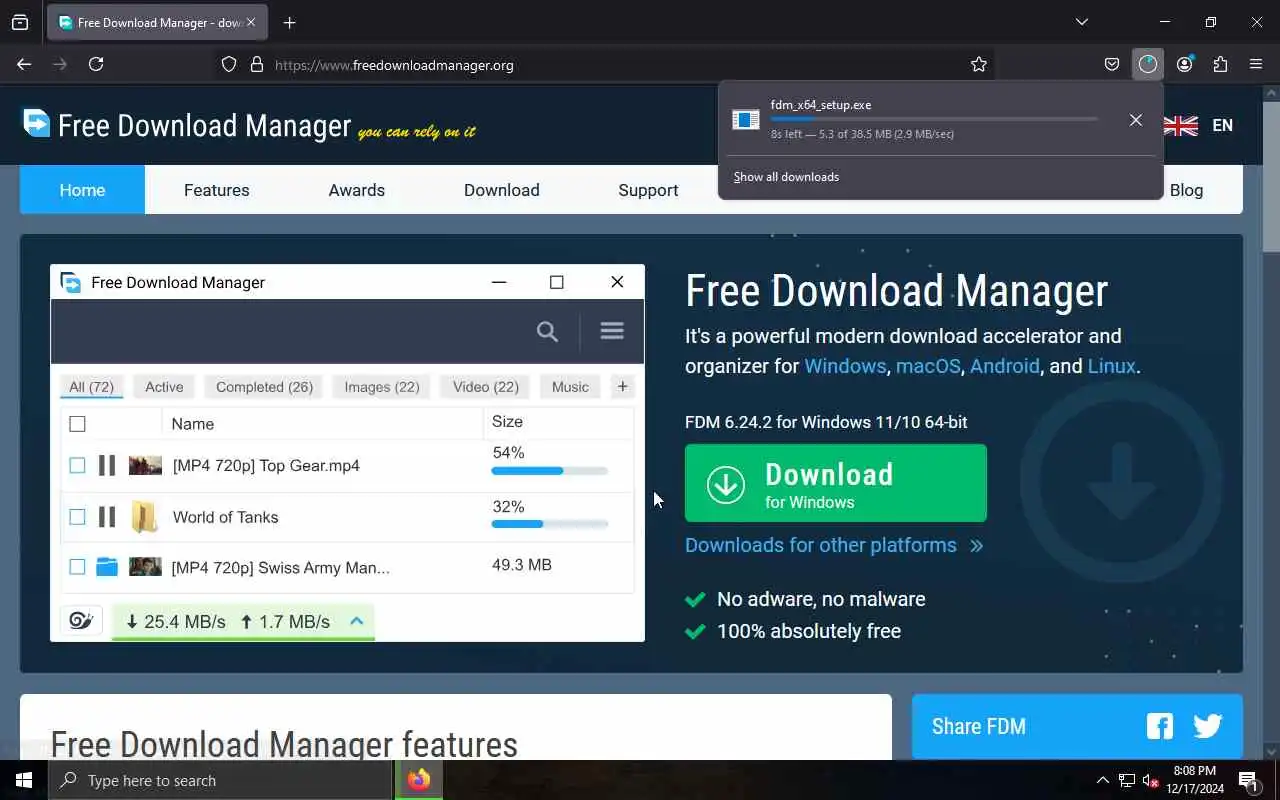Open the Awards page
This screenshot has height=800, width=1280.
(x=357, y=190)
